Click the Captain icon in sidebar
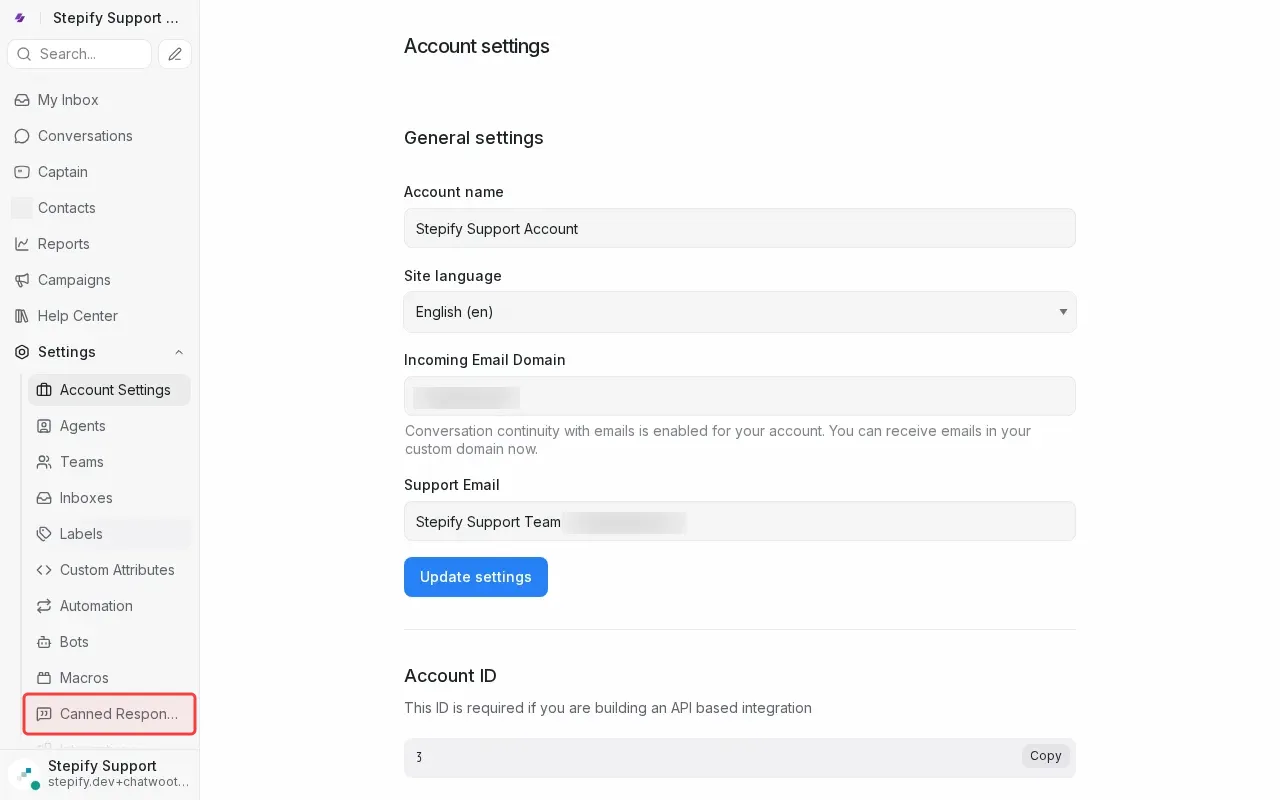 (21, 172)
